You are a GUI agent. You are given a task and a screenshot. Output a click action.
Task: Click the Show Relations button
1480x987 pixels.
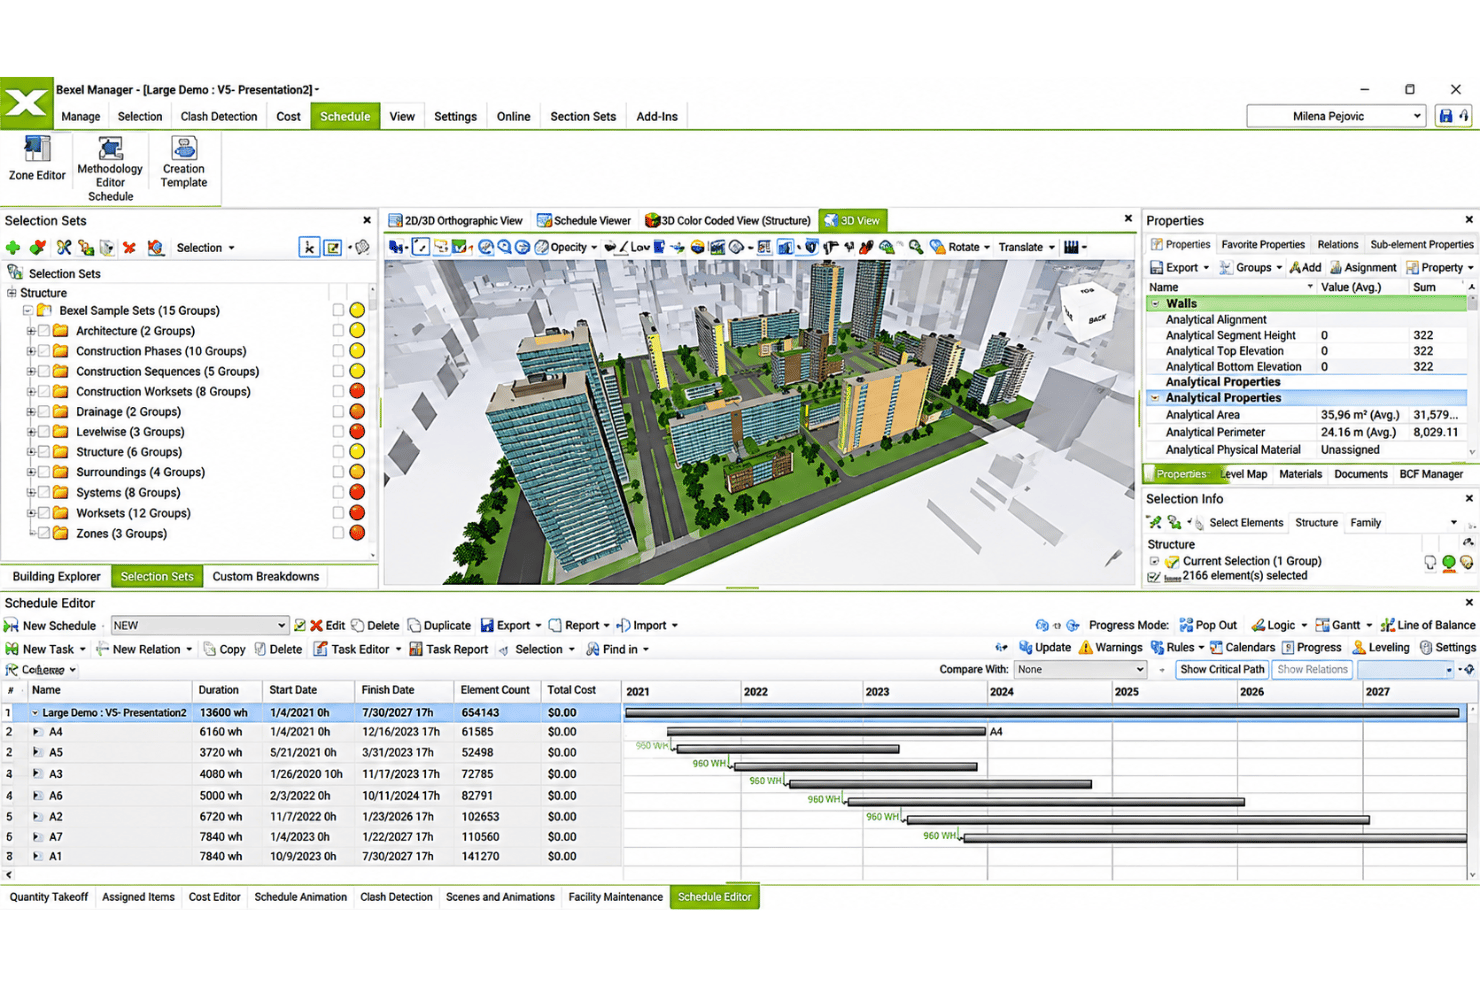coord(1313,669)
